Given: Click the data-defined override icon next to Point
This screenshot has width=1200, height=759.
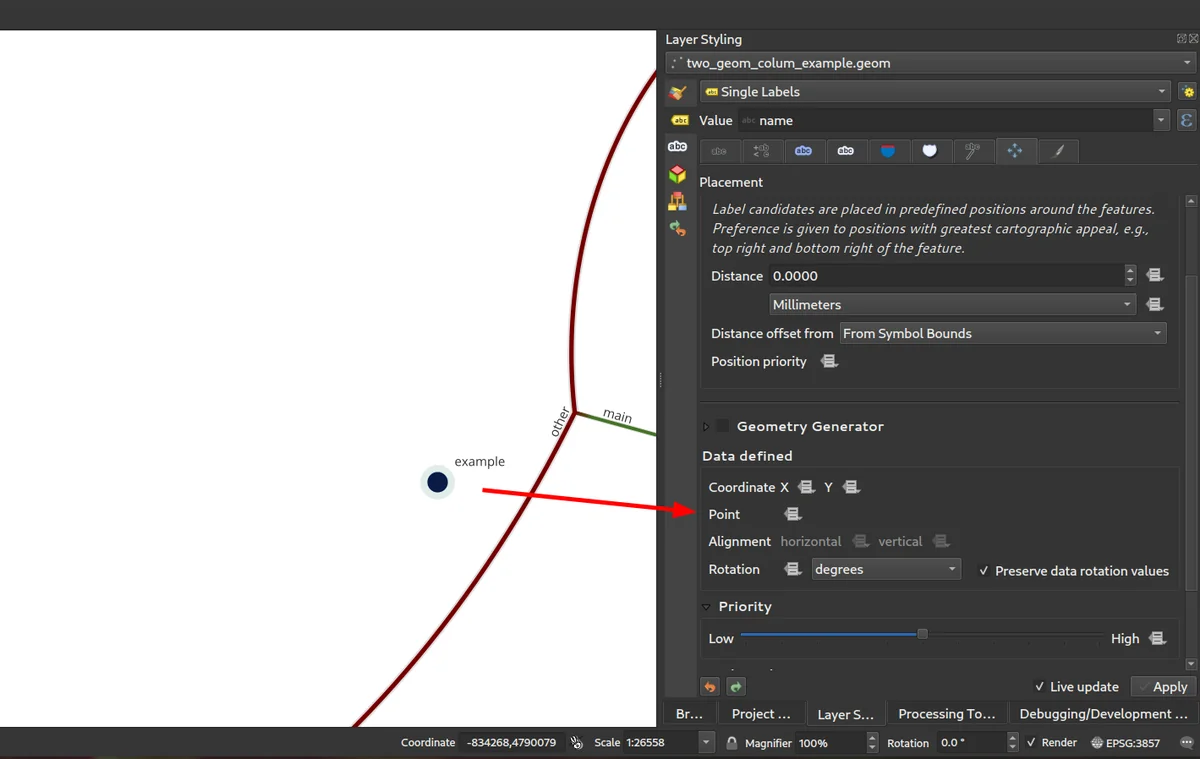Looking at the screenshot, I should pyautogui.click(x=793, y=514).
